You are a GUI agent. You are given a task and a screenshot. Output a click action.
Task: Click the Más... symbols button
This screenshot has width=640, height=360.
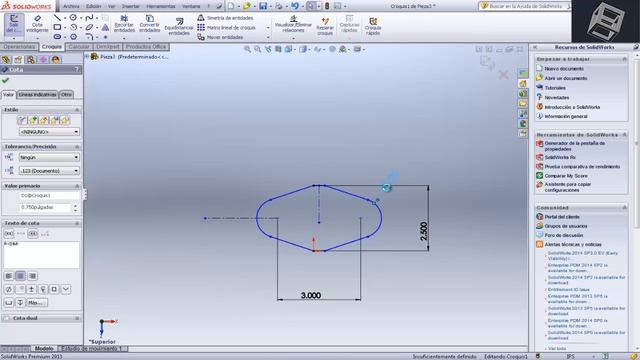click(37, 302)
